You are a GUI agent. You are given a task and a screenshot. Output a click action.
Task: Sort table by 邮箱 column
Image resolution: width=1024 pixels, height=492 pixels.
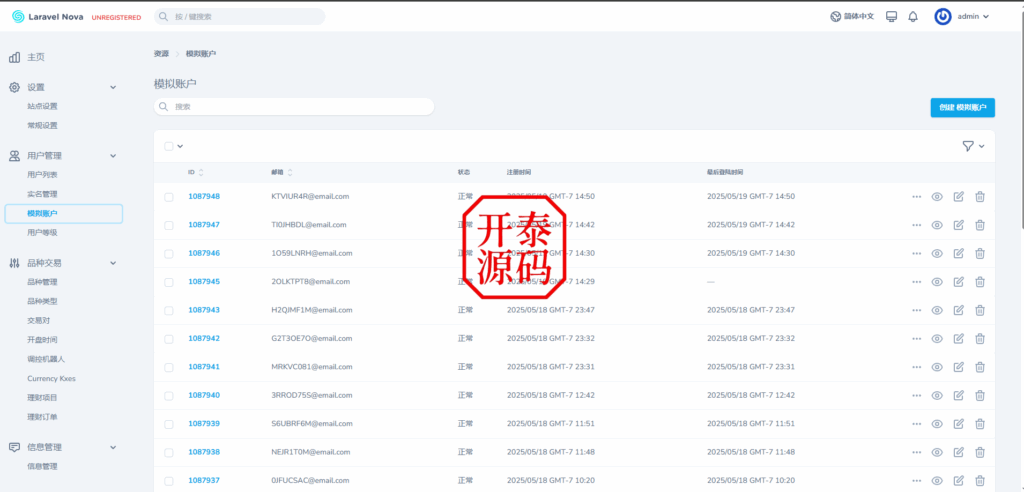282,172
